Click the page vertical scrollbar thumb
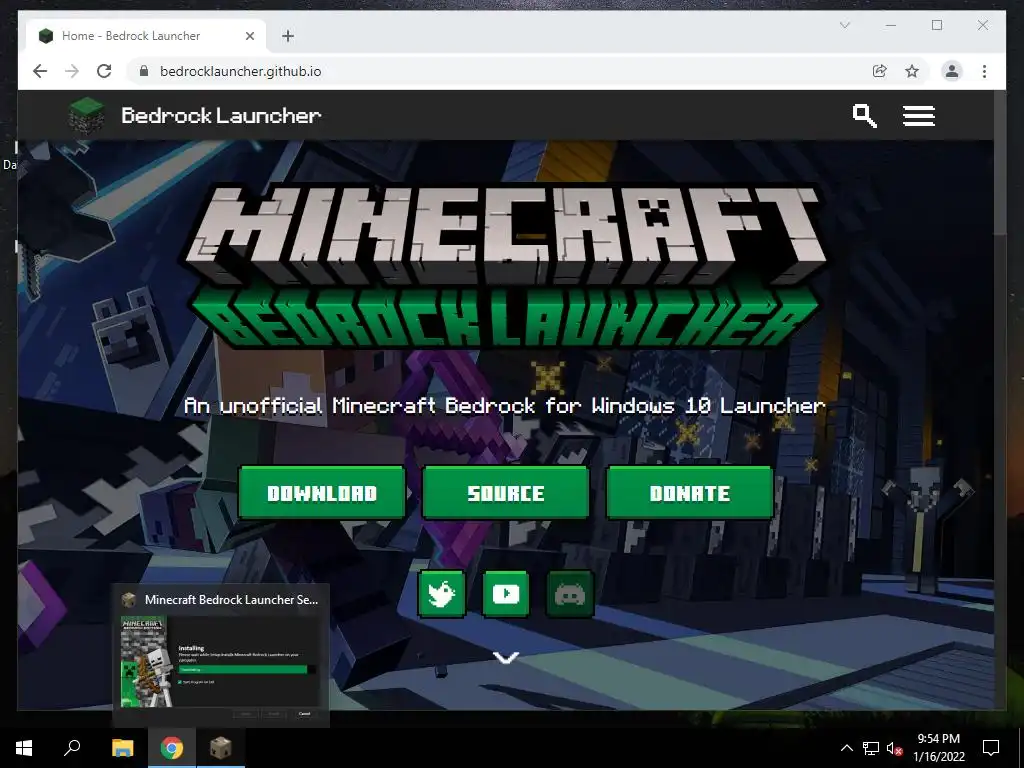 tap(1000, 163)
